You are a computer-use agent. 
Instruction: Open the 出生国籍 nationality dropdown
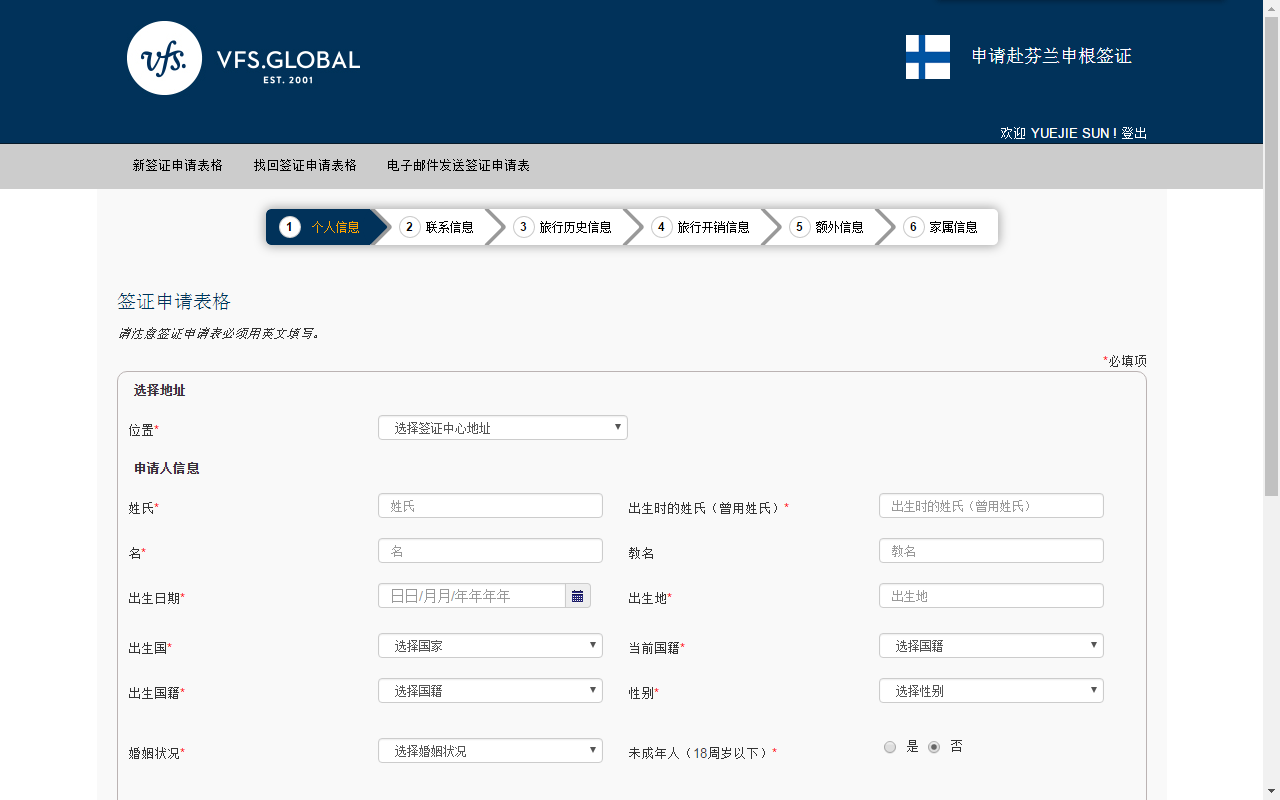tap(490, 691)
